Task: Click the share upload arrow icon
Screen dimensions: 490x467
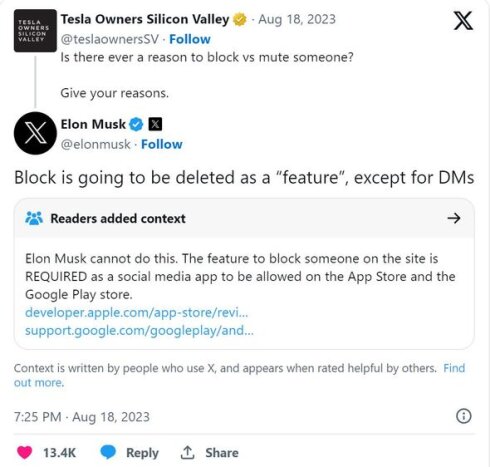Action: pyautogui.click(x=187, y=452)
